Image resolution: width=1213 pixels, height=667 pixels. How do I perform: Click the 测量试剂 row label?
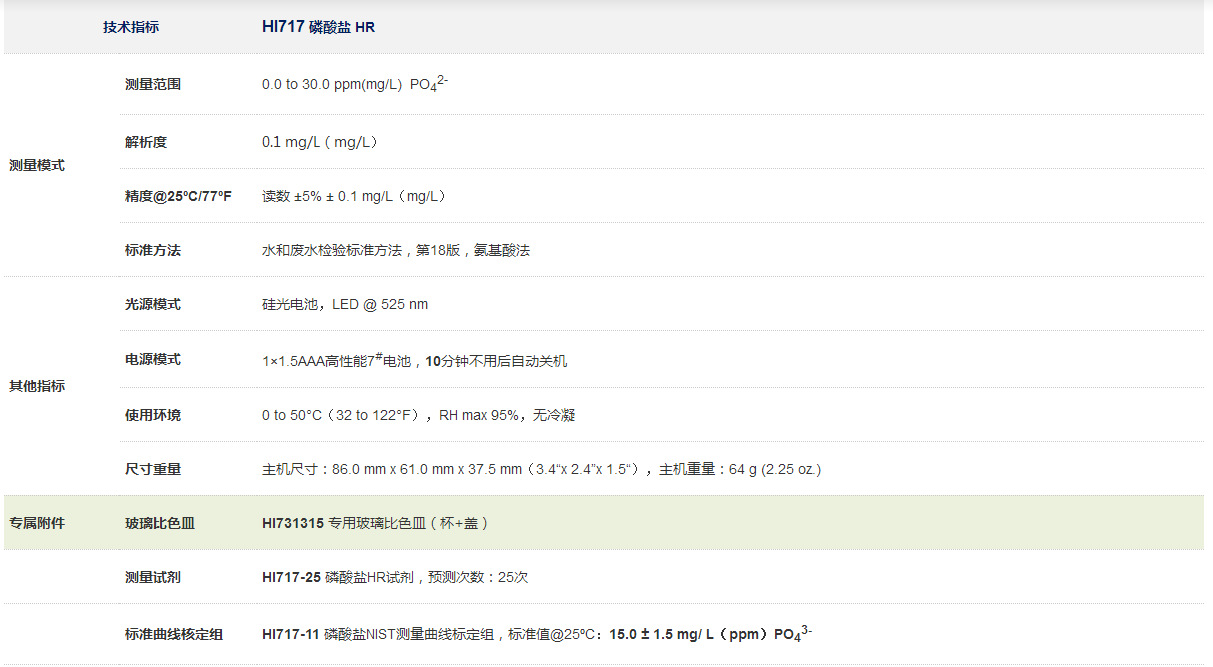point(153,577)
